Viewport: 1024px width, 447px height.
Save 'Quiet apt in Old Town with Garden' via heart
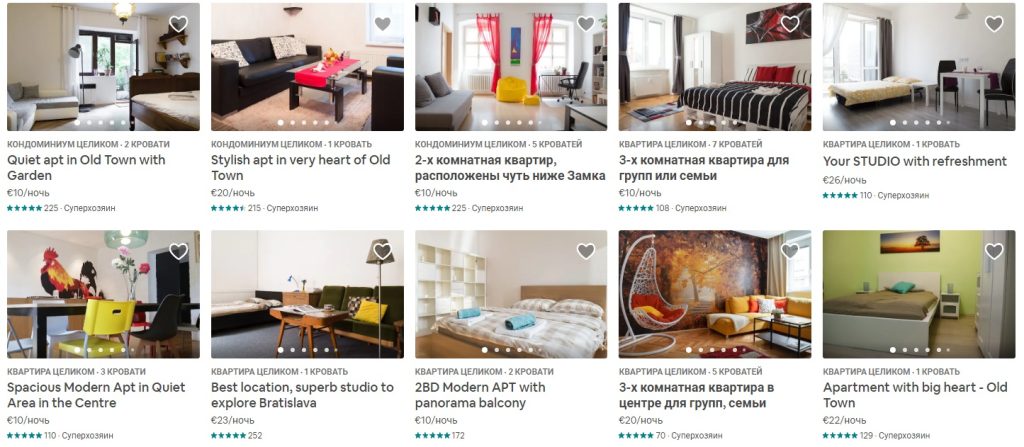178,24
